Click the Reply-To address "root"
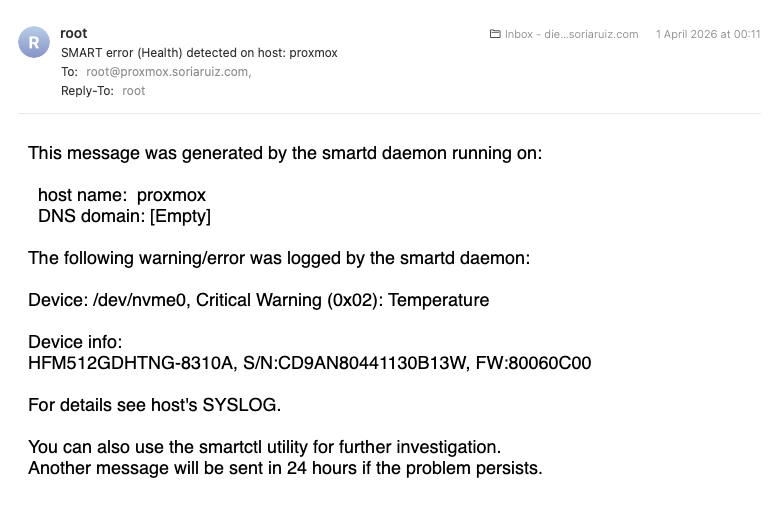This screenshot has width=777, height=514. tap(134, 91)
